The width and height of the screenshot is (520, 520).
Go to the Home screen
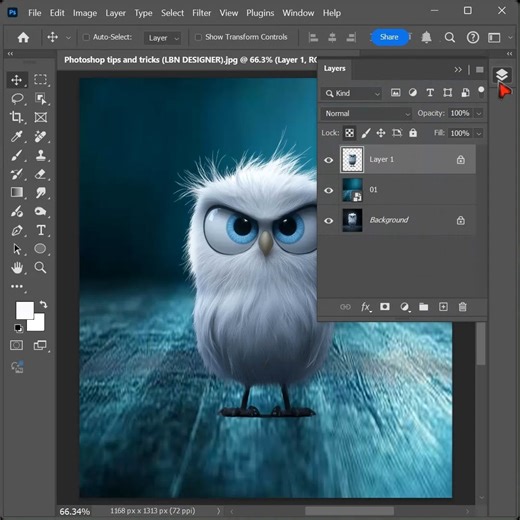coord(23,37)
